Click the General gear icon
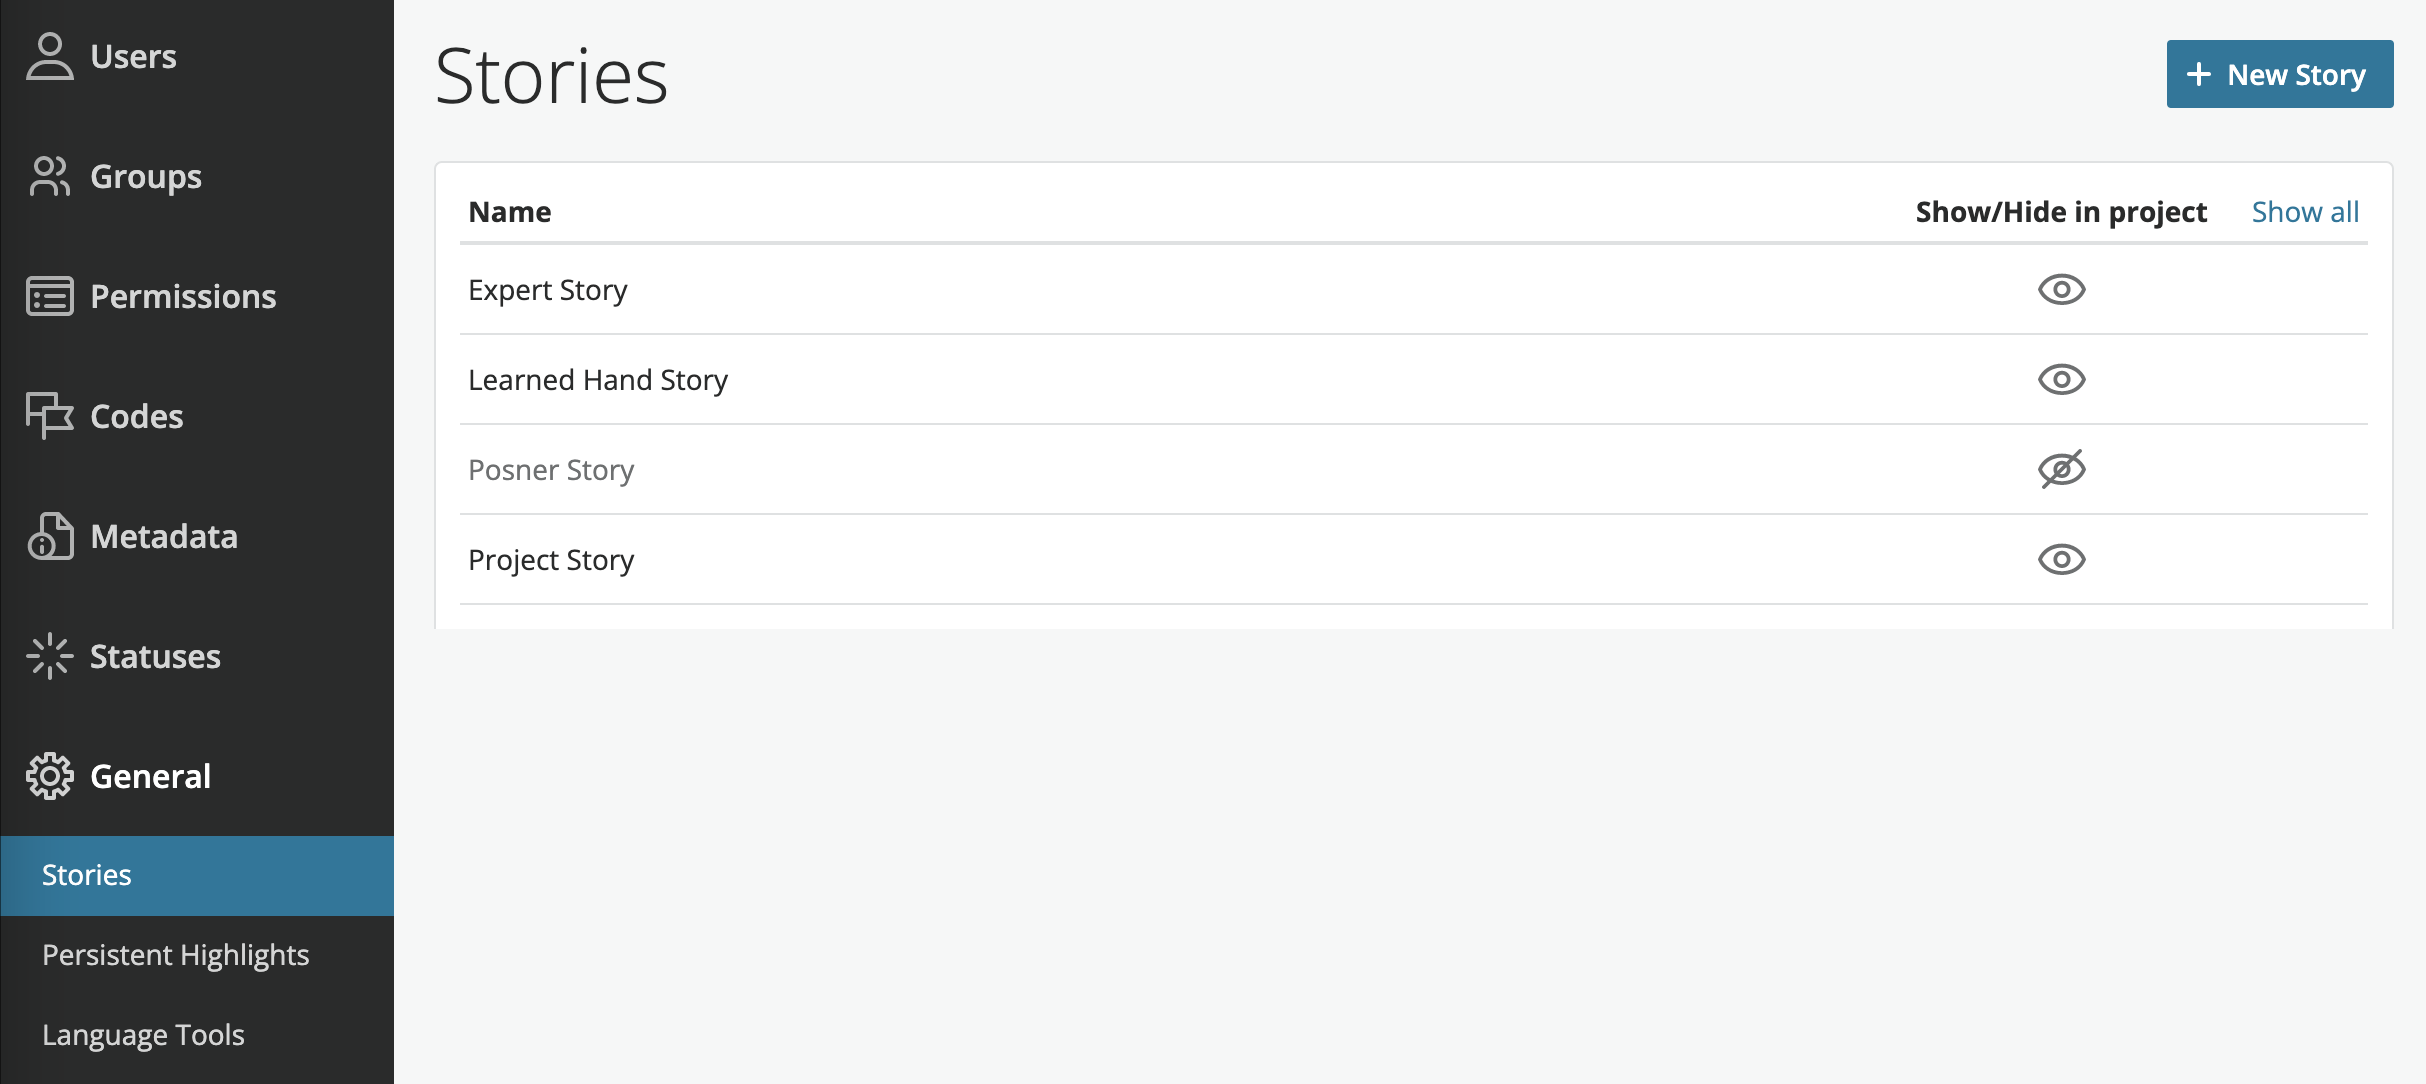2426x1084 pixels. tap(50, 776)
